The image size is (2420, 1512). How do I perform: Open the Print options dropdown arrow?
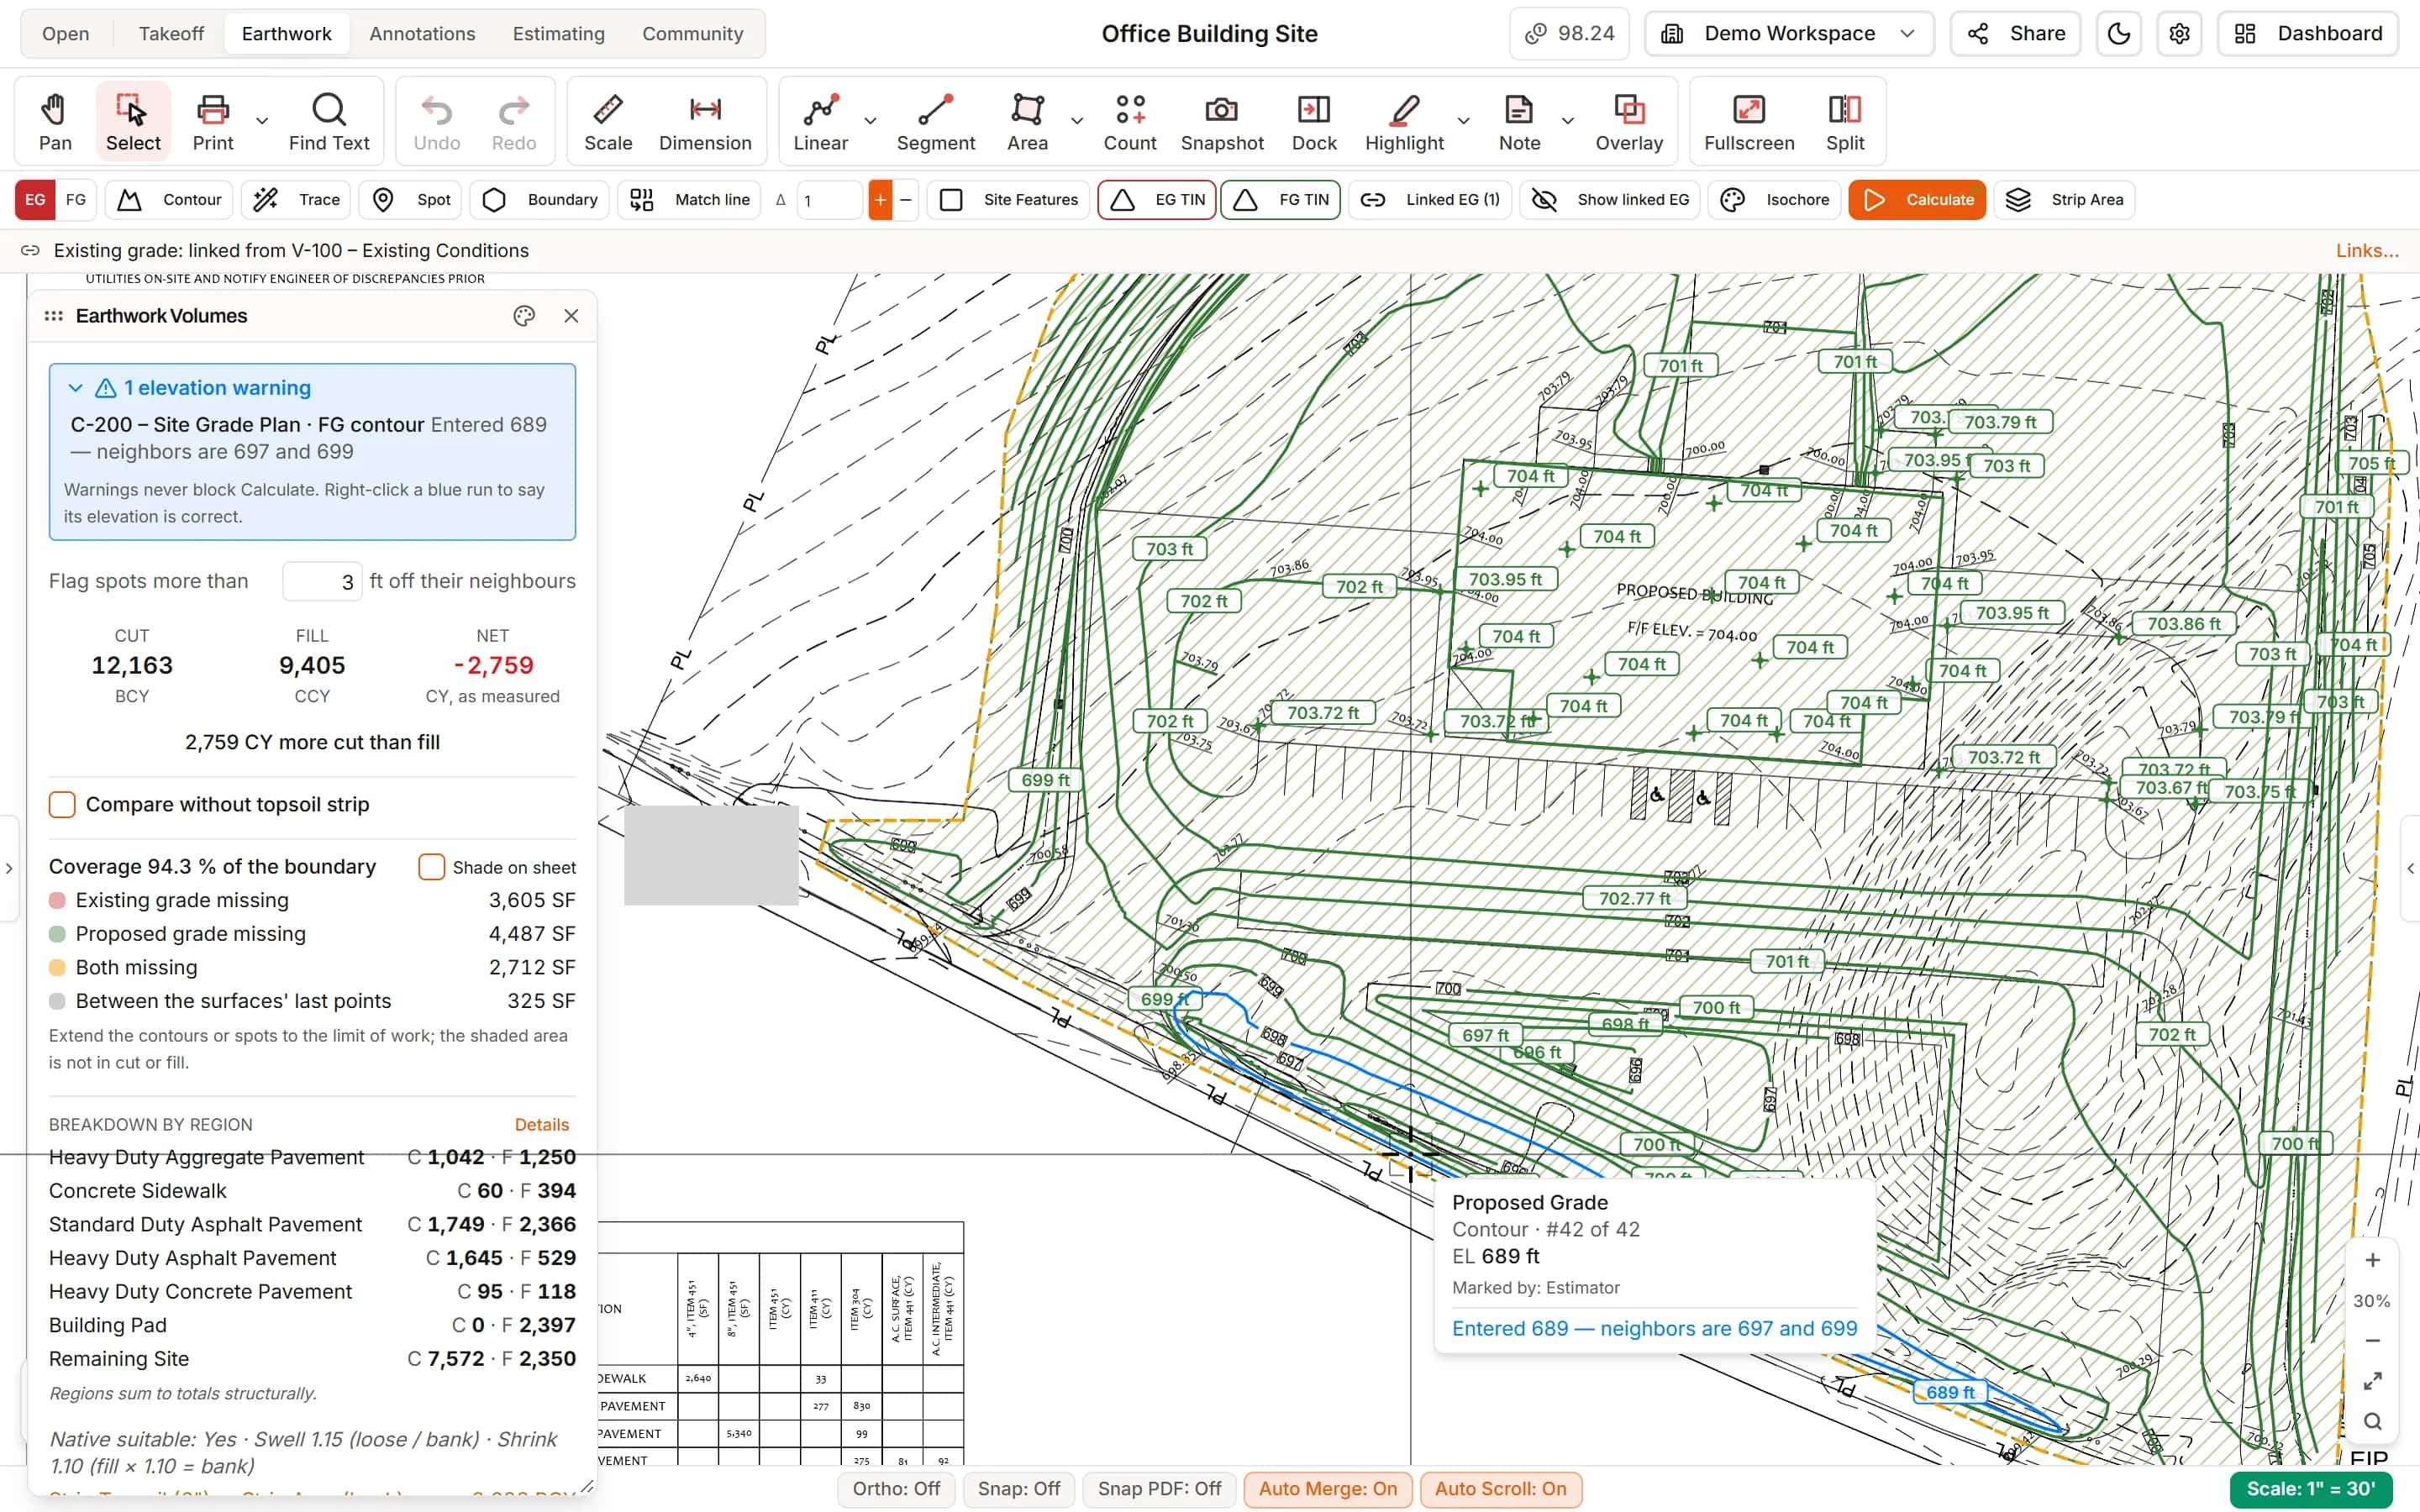262,121
